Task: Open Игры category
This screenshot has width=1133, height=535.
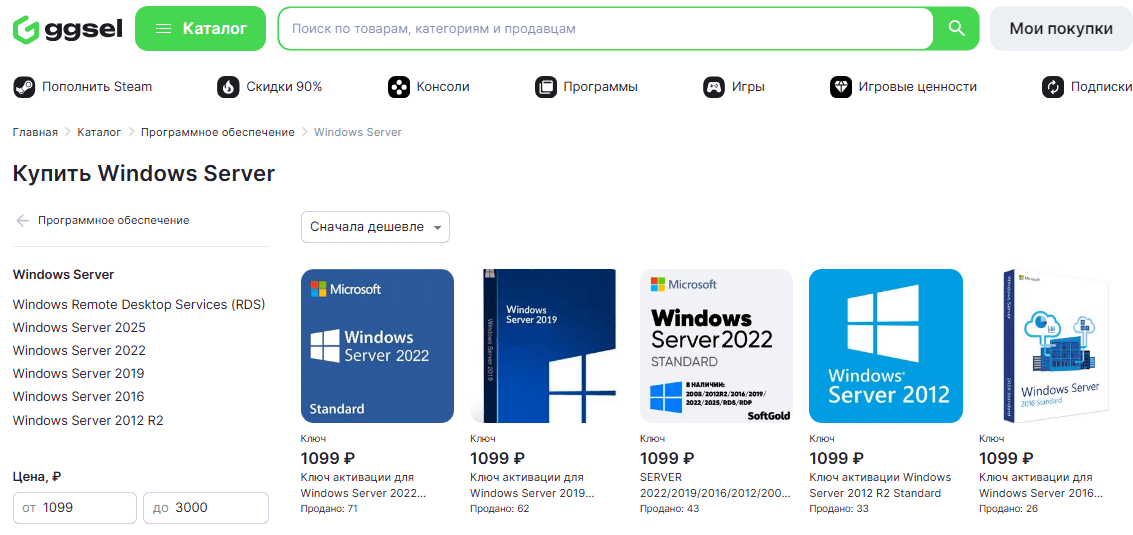Action: (748, 87)
